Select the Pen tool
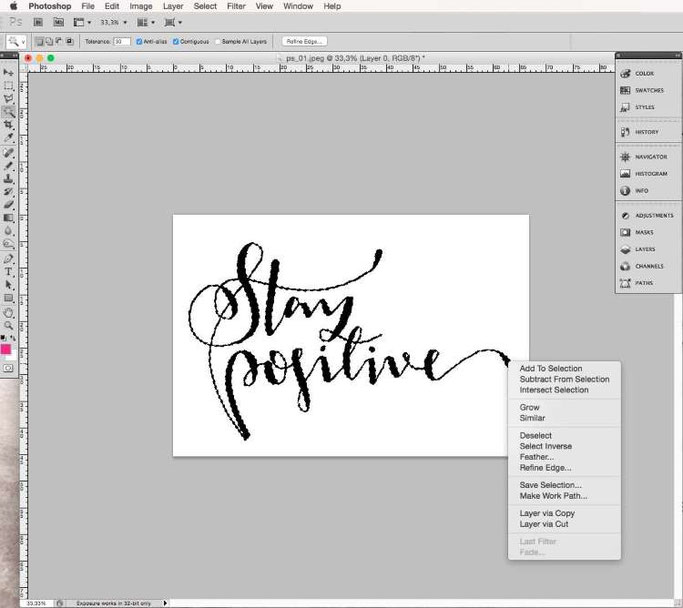 pos(8,259)
